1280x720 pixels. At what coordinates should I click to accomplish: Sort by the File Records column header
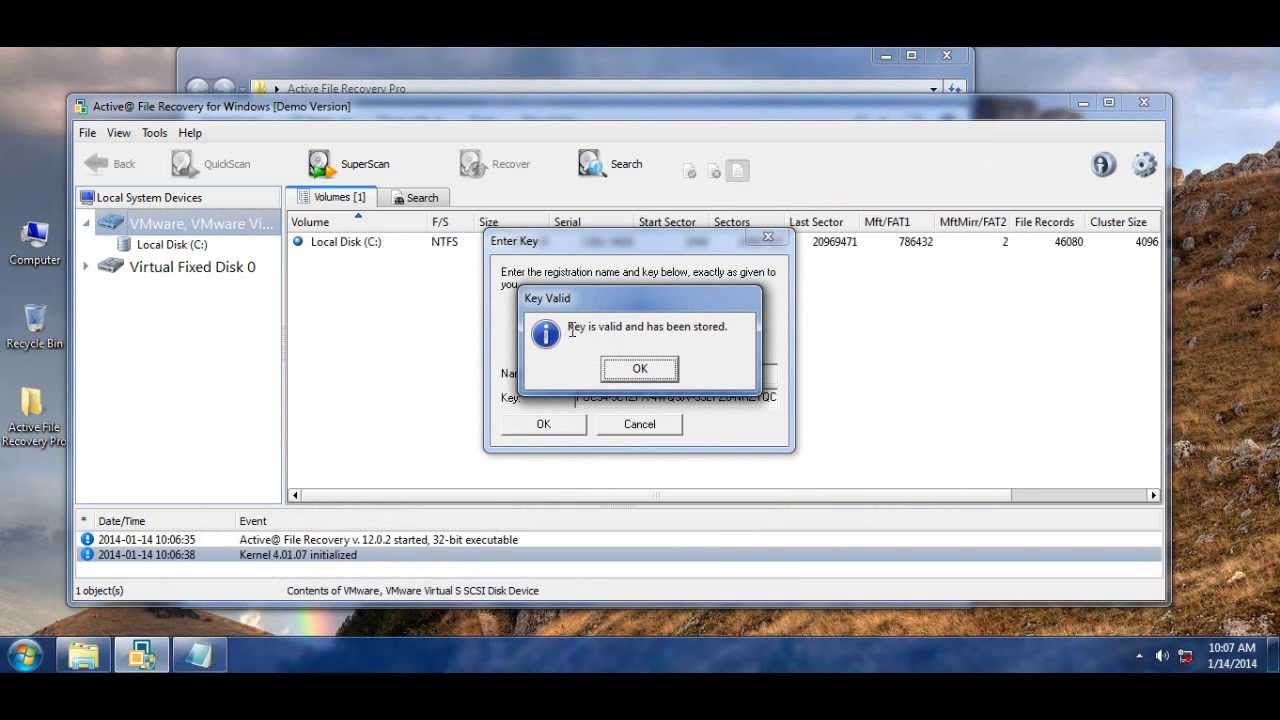(1044, 222)
